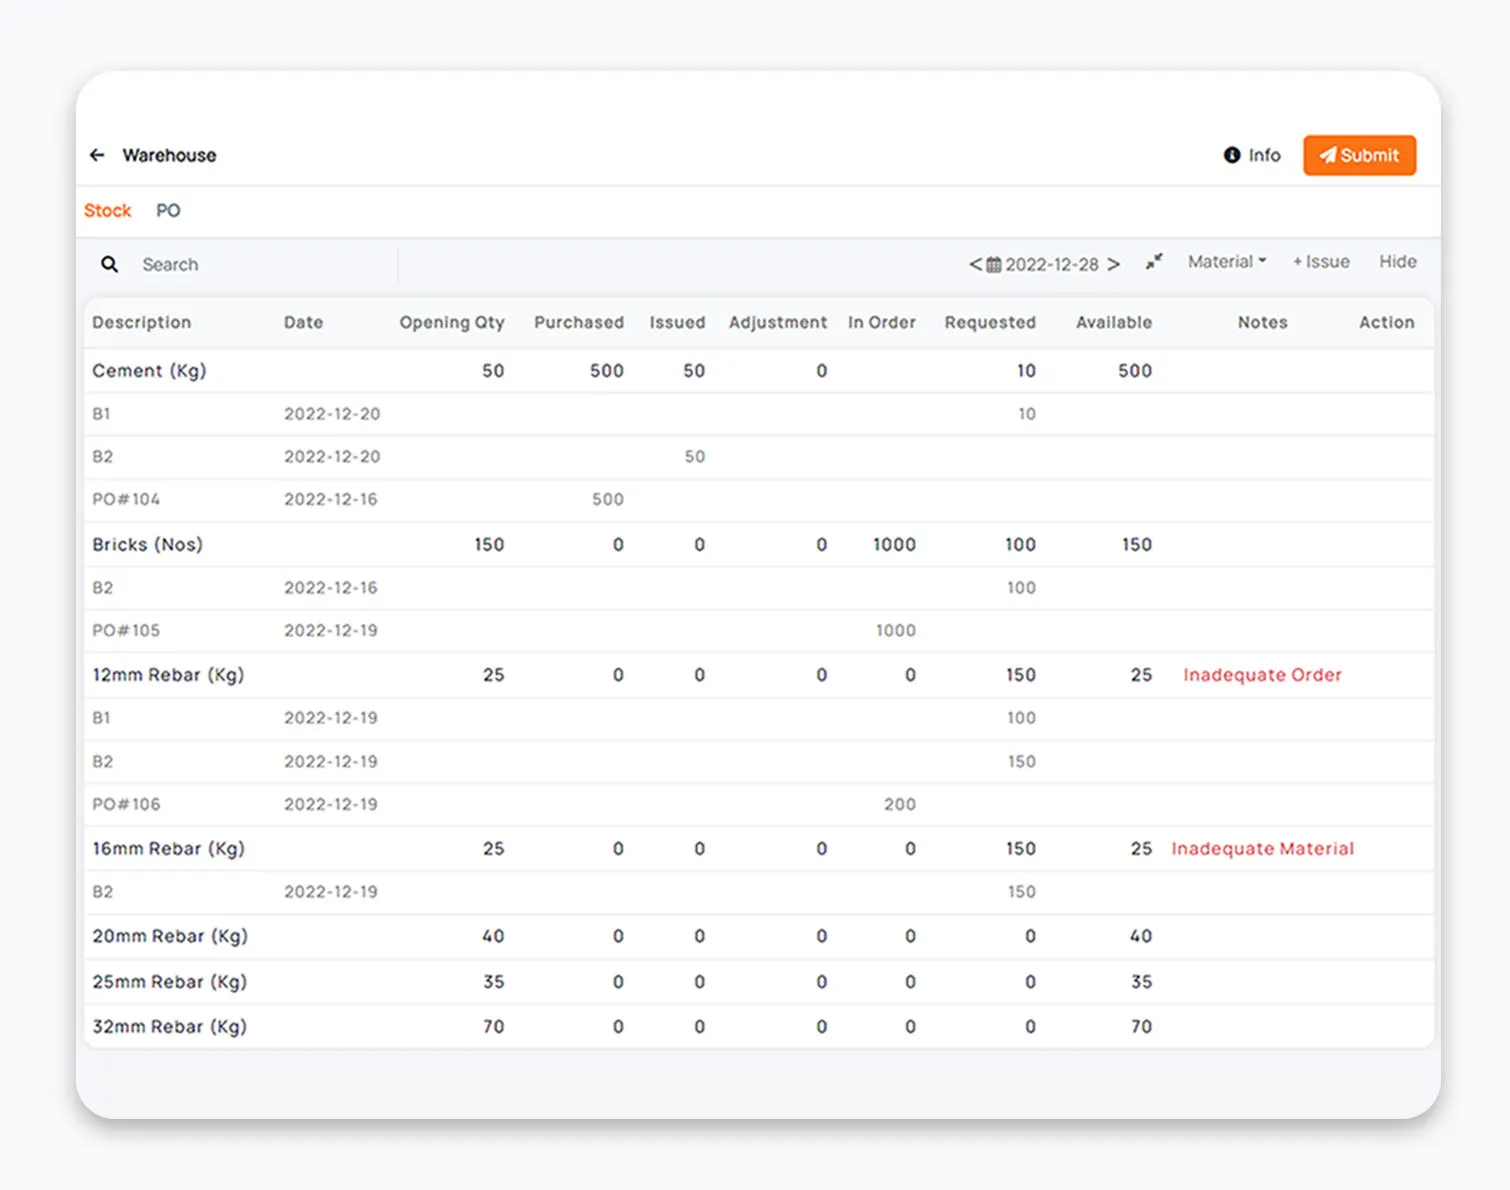The width and height of the screenshot is (1510, 1190).
Task: Click the + Issue button
Action: tap(1321, 262)
